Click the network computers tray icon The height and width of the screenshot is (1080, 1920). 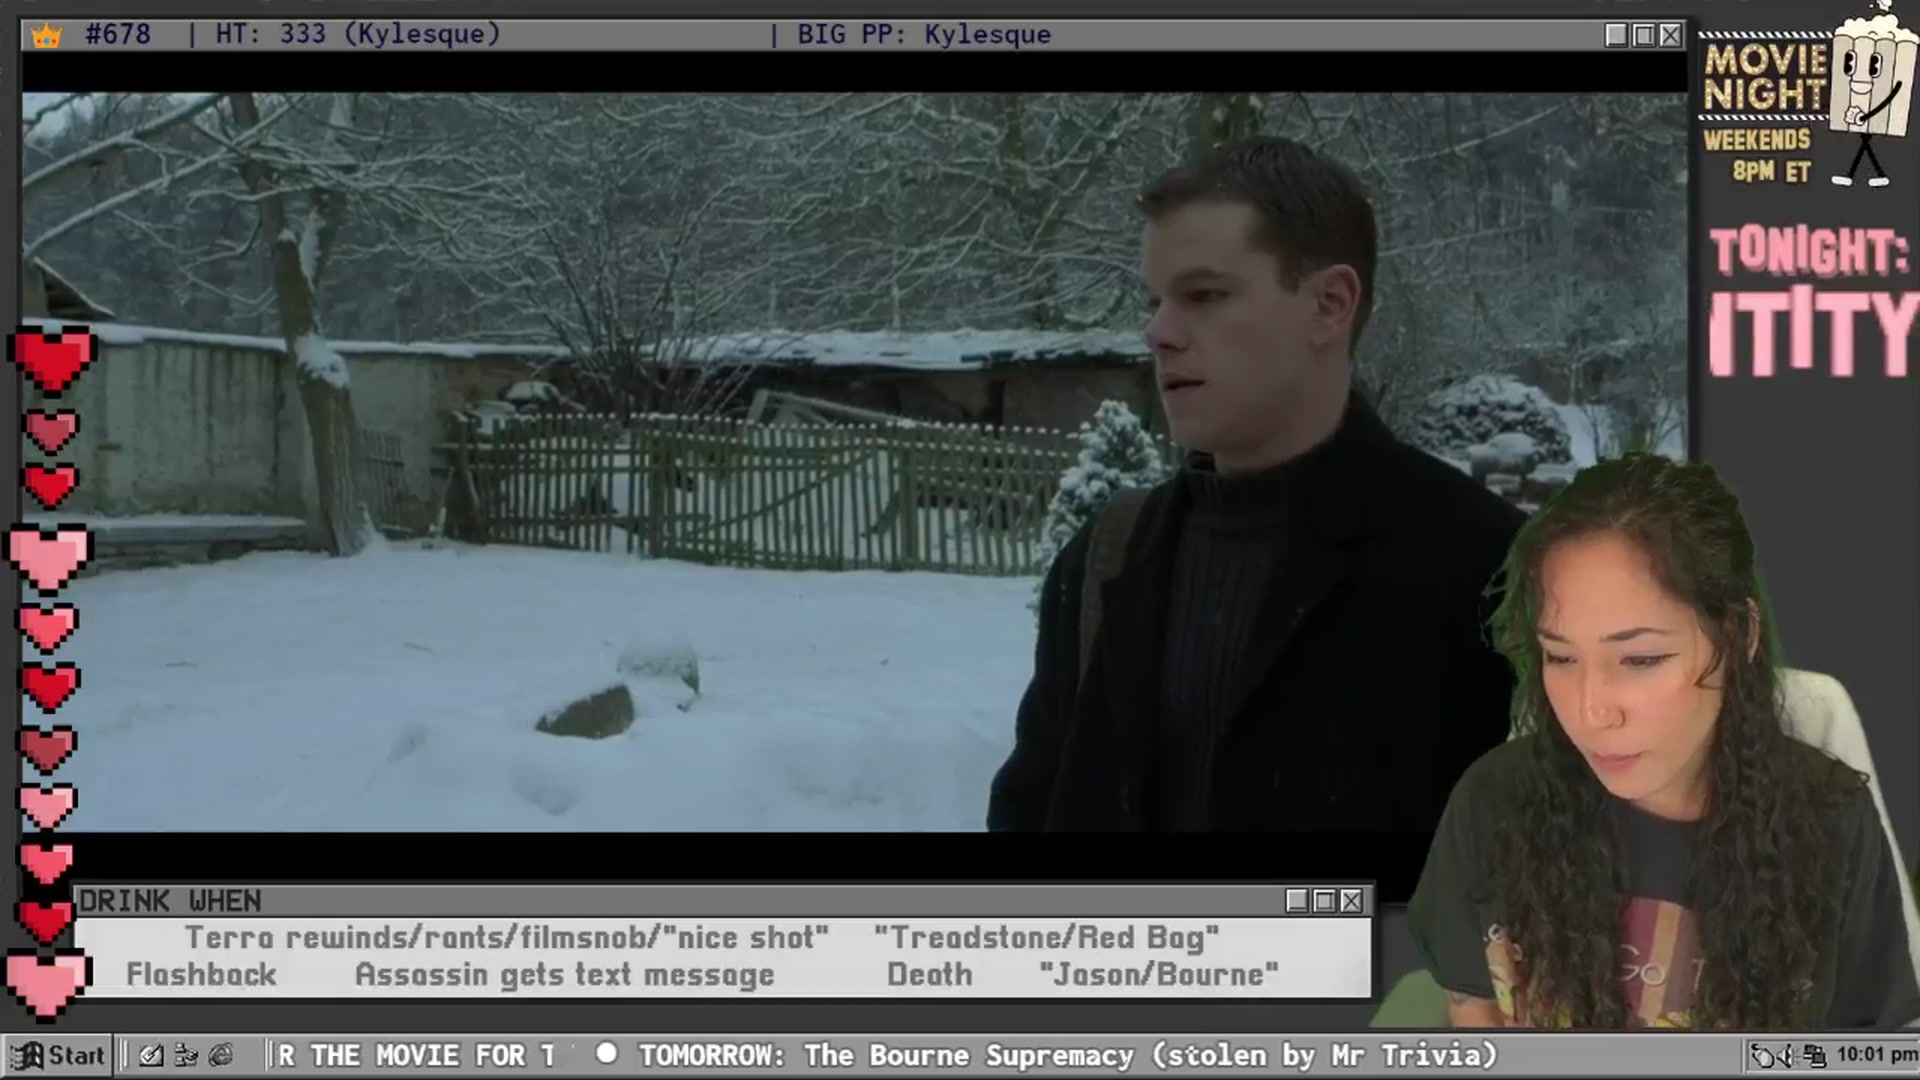(1815, 1056)
